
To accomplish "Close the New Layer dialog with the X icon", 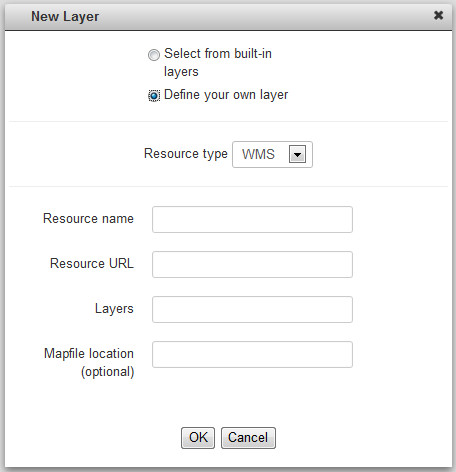I will pyautogui.click(x=438, y=15).
